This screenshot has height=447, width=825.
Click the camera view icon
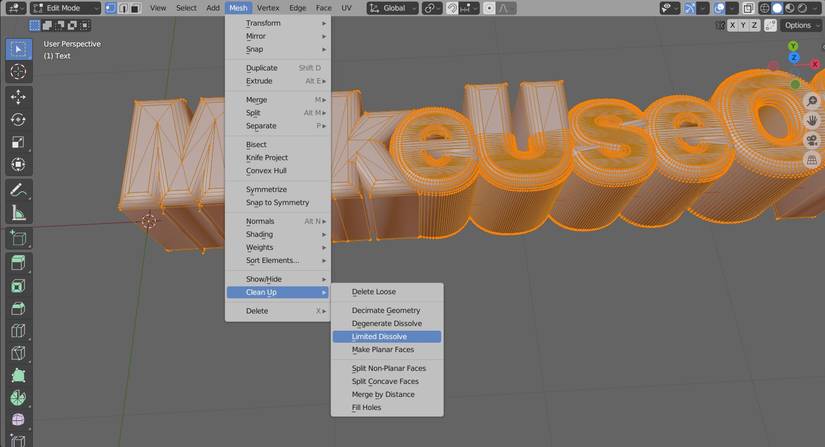[812, 140]
